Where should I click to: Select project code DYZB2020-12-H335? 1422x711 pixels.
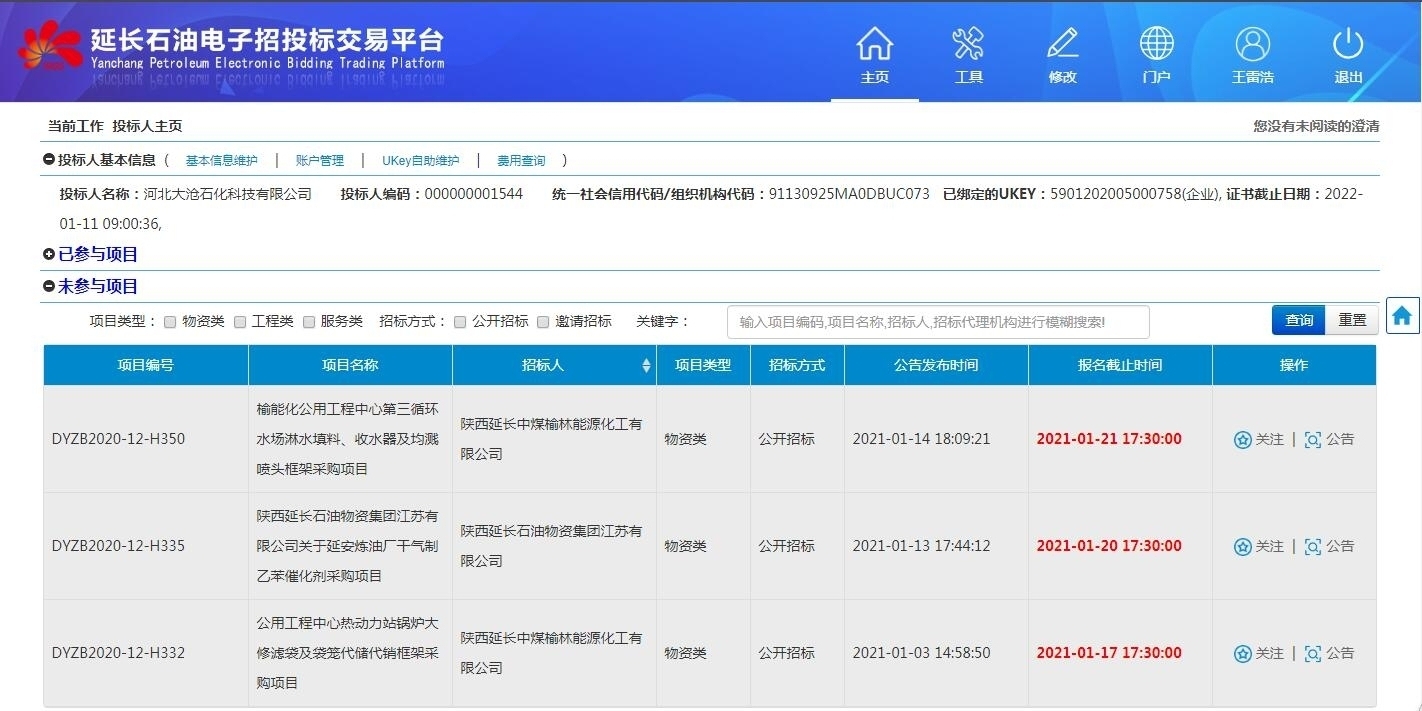(x=118, y=546)
